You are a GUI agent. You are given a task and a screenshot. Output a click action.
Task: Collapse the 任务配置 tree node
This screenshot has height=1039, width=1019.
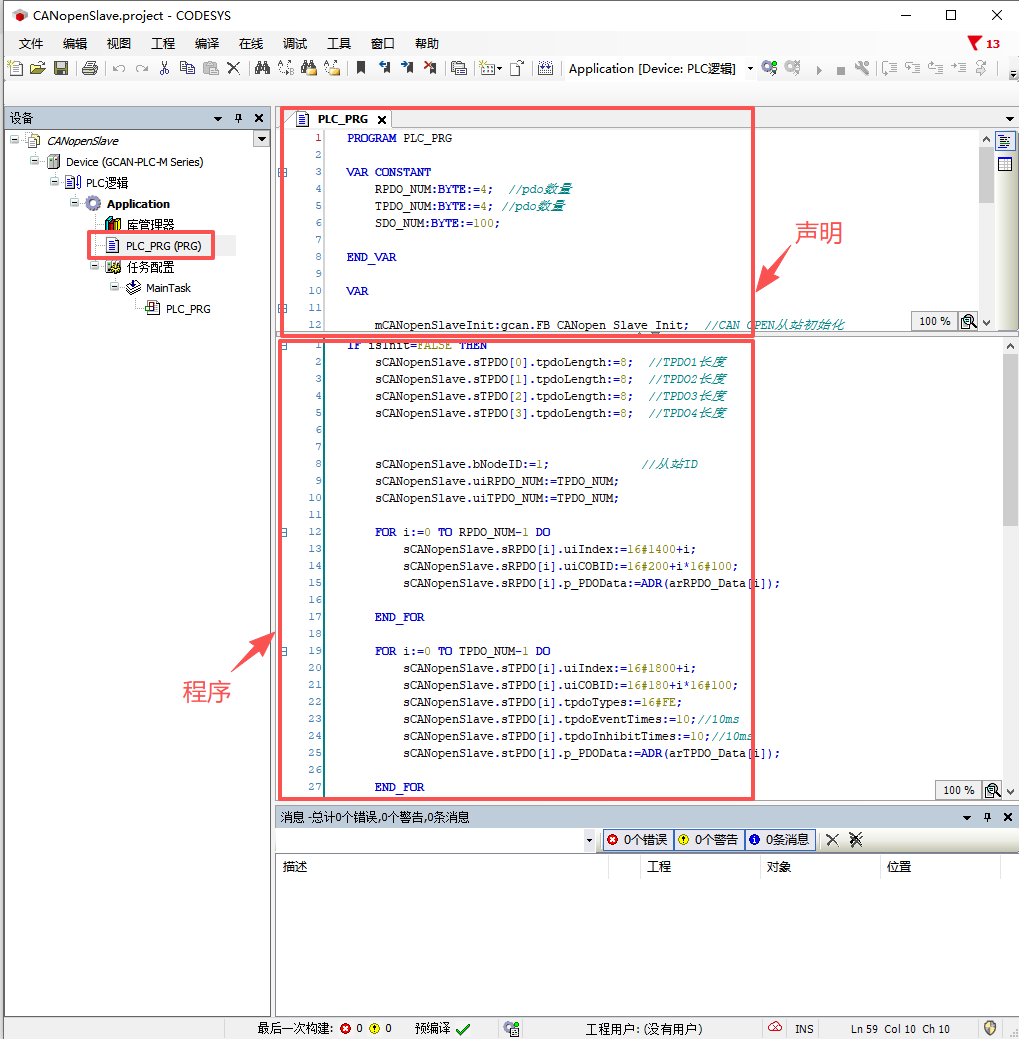pos(95,267)
